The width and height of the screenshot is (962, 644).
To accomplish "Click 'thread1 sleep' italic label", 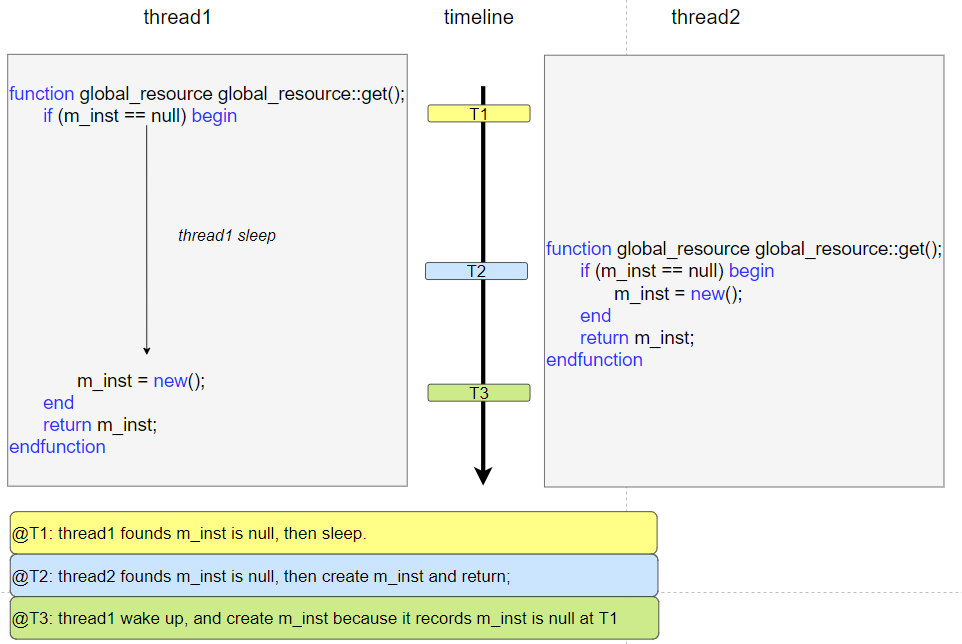I will 227,236.
